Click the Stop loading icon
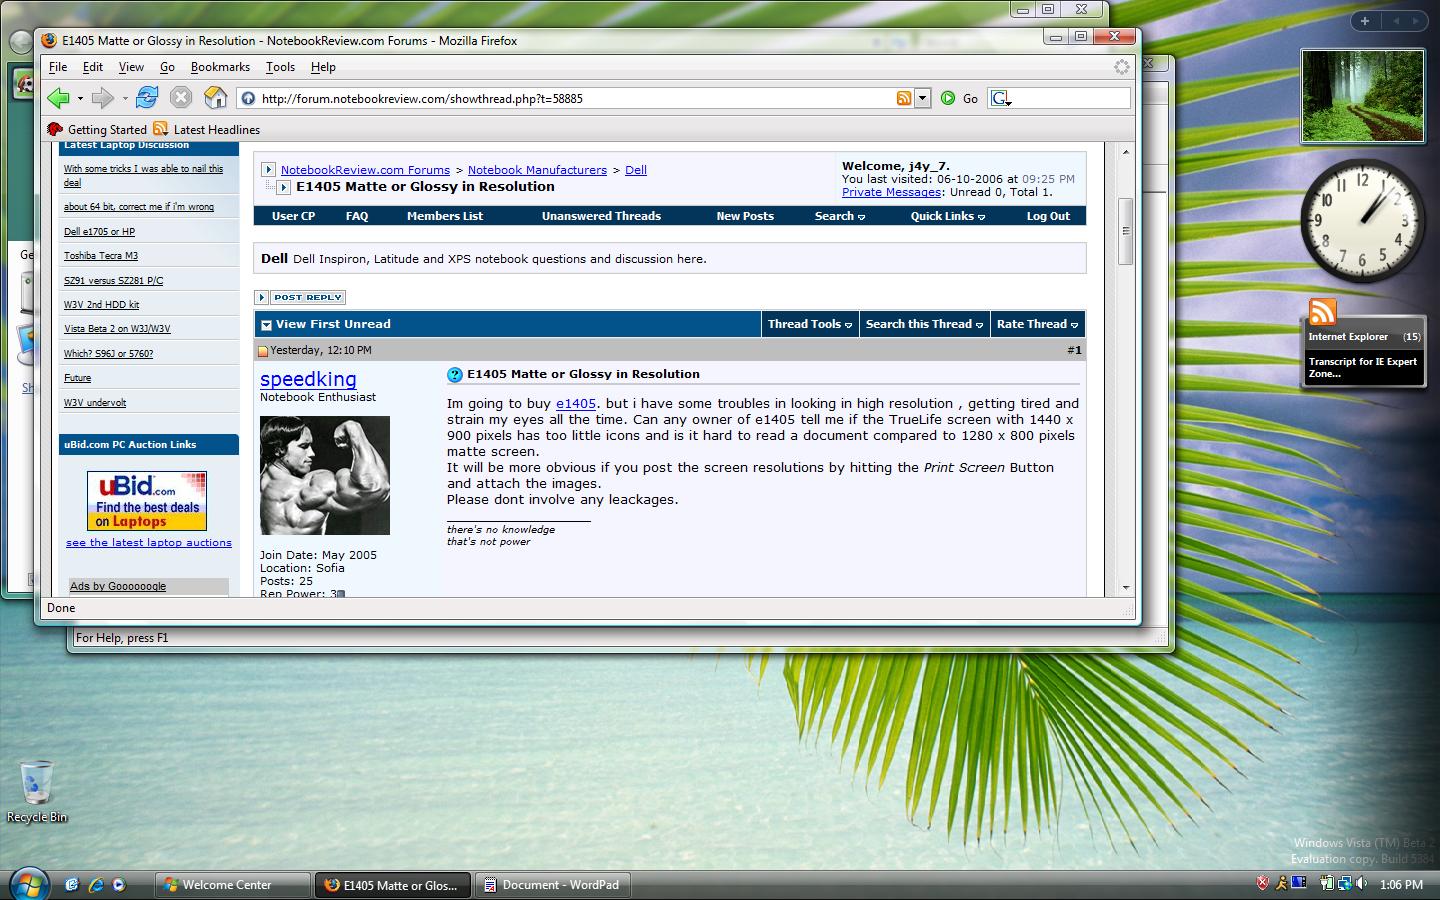Screen dimensions: 1440x900 [x=180, y=97]
